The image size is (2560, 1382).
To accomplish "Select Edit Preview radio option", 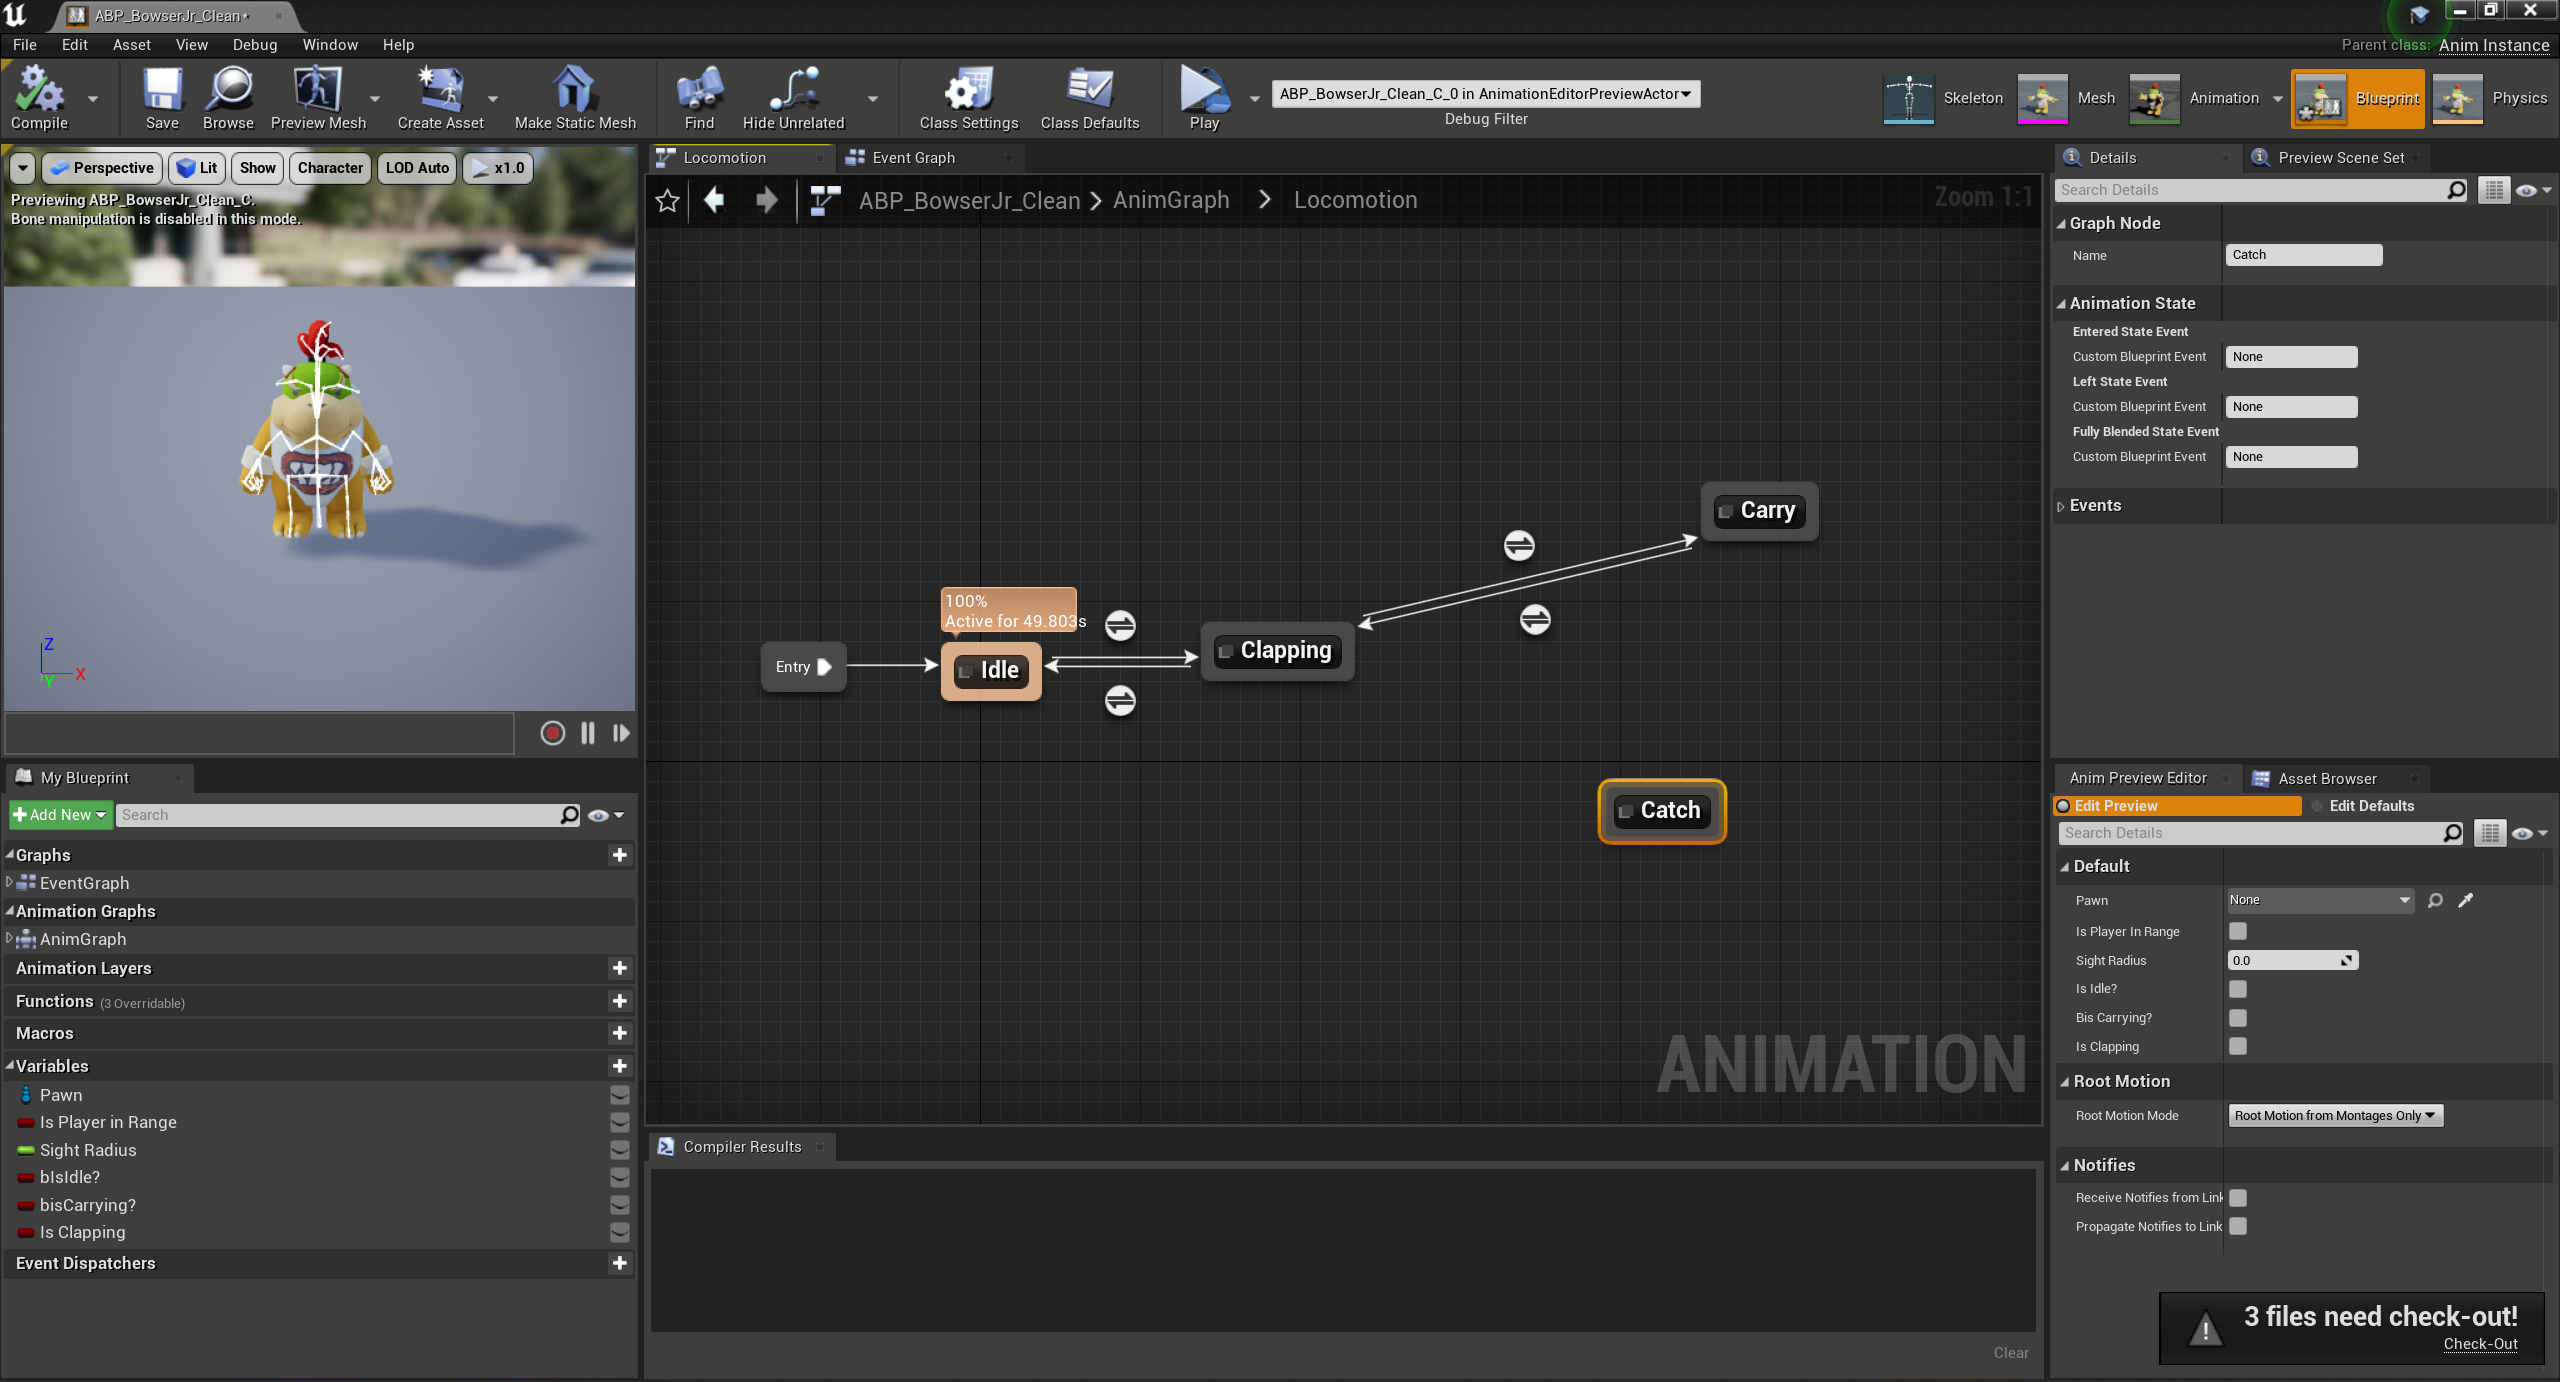I will 2177,806.
